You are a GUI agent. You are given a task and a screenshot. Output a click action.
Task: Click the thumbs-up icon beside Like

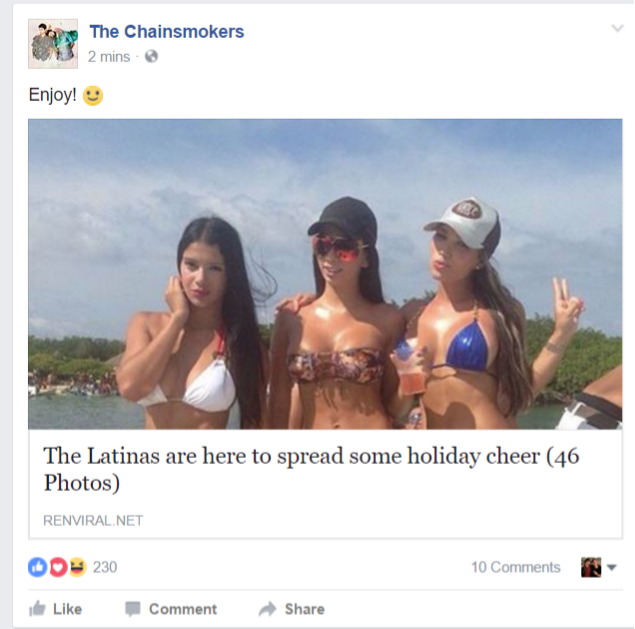tap(37, 608)
